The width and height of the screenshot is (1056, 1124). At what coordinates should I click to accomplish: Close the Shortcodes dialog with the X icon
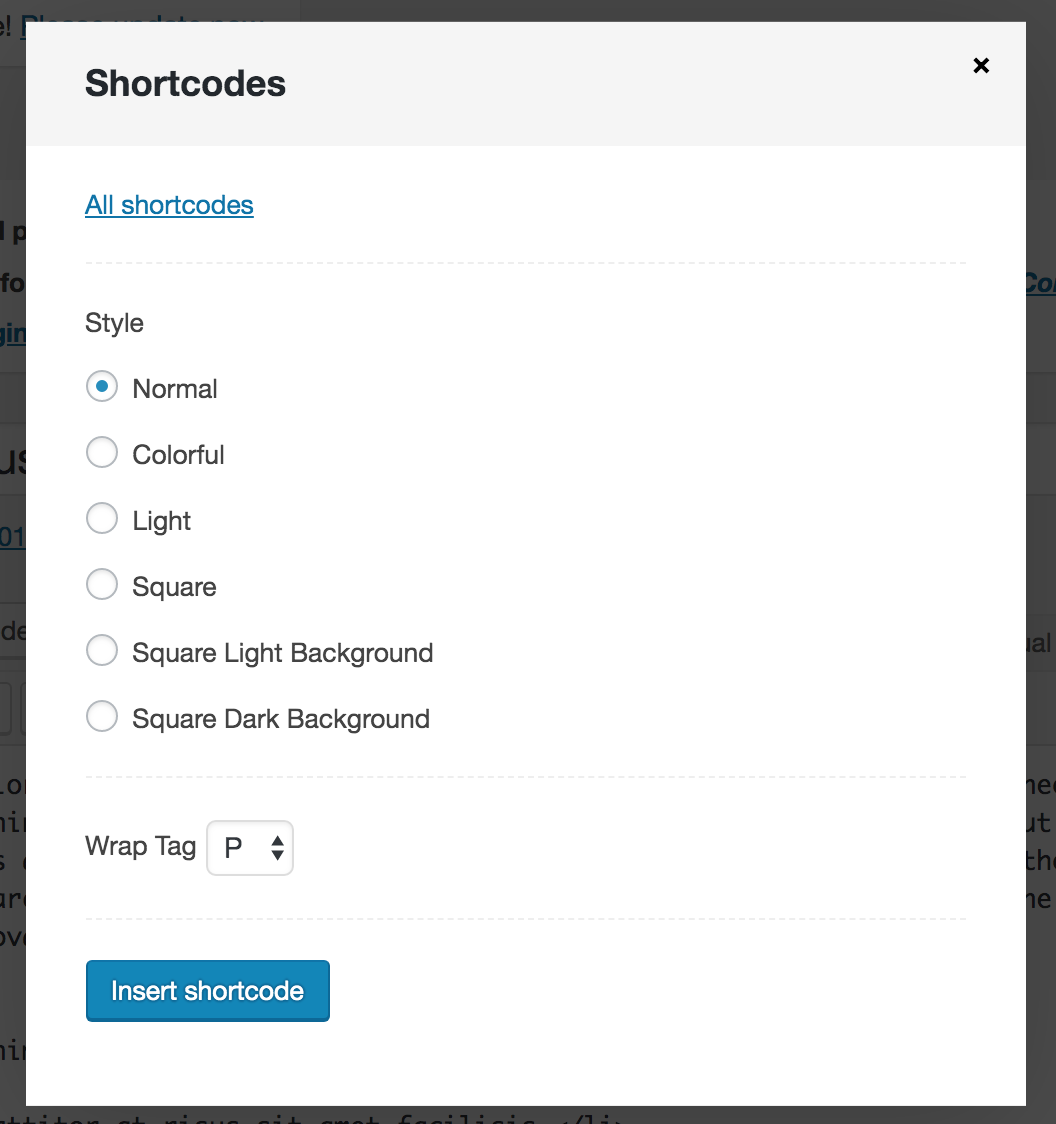tap(981, 66)
